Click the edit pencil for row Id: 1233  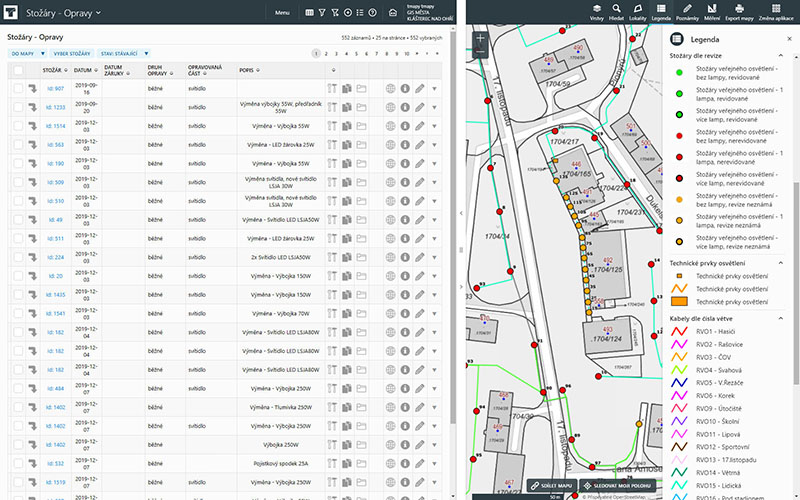420,105
